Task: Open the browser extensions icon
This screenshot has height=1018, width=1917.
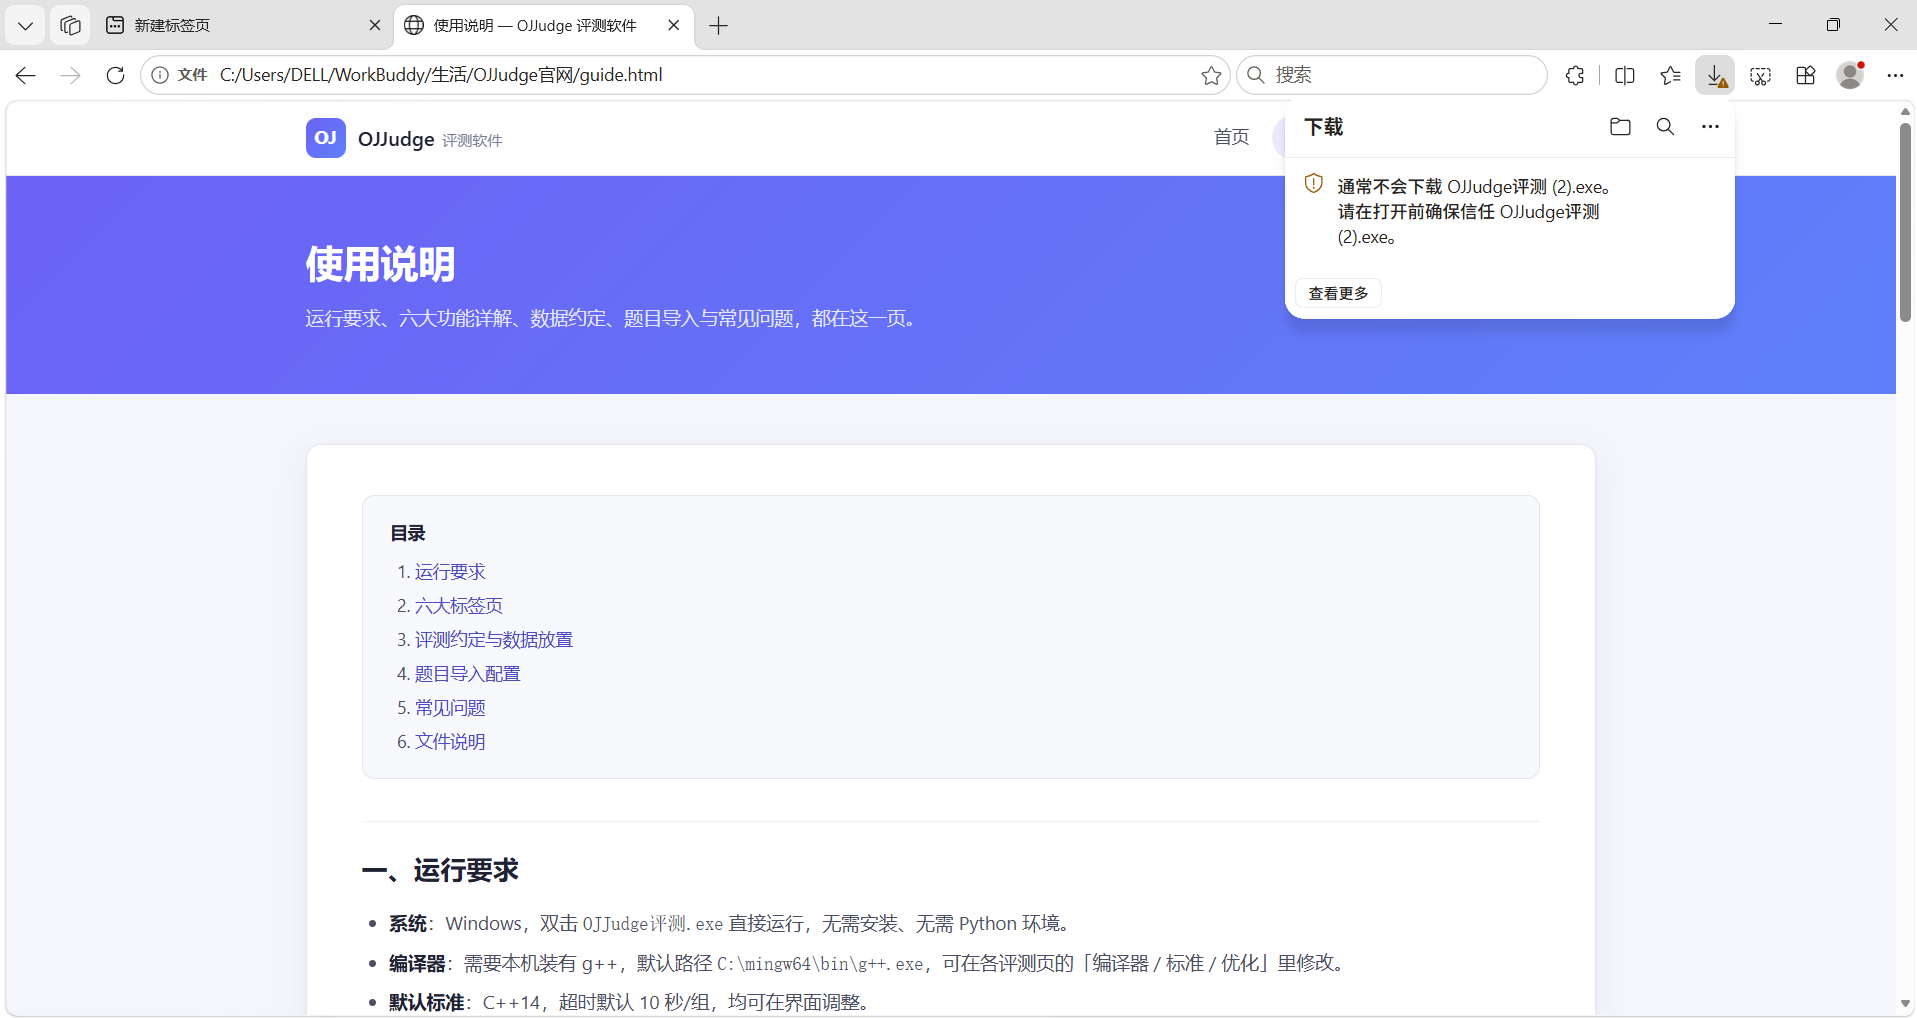Action: 1575,75
